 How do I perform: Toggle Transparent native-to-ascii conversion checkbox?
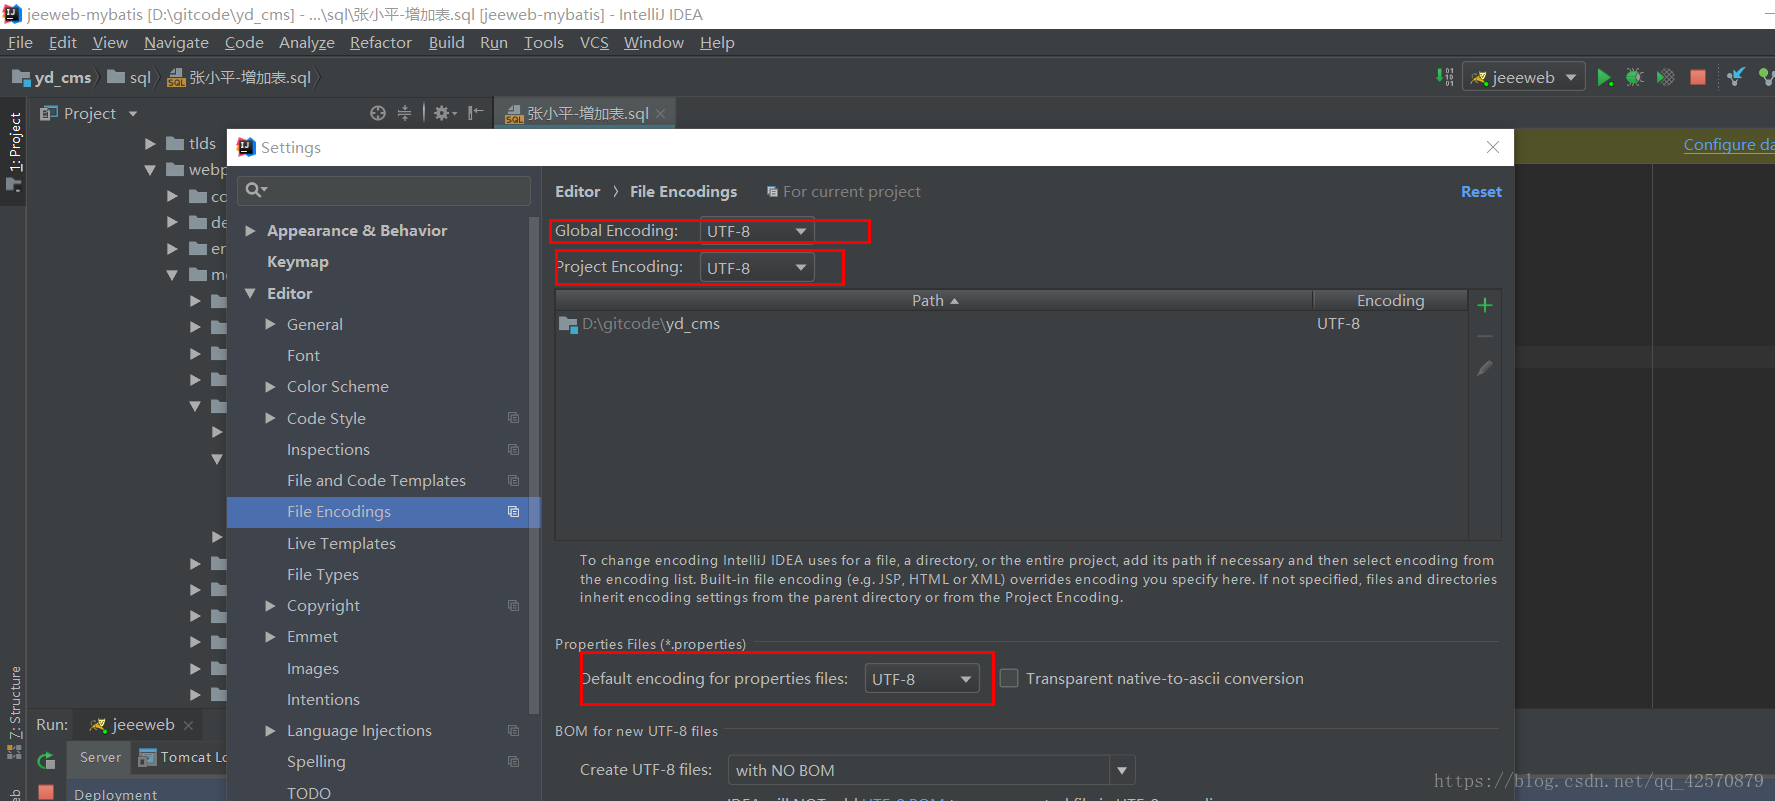[x=1009, y=678]
